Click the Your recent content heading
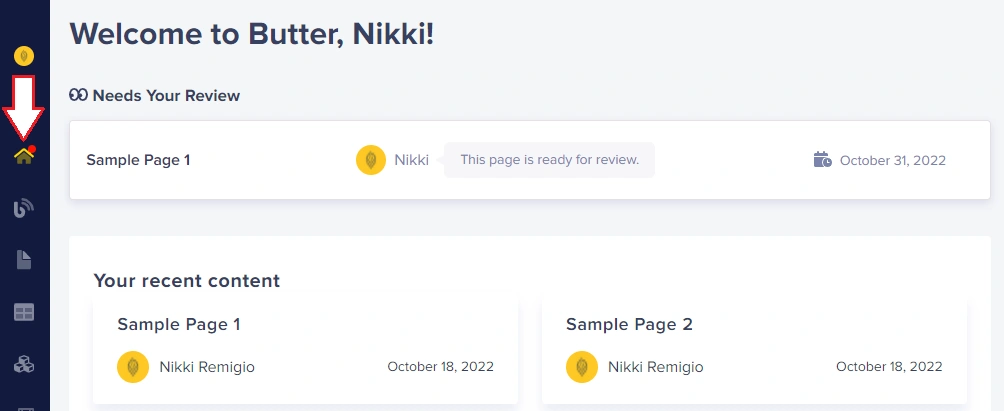 [187, 280]
